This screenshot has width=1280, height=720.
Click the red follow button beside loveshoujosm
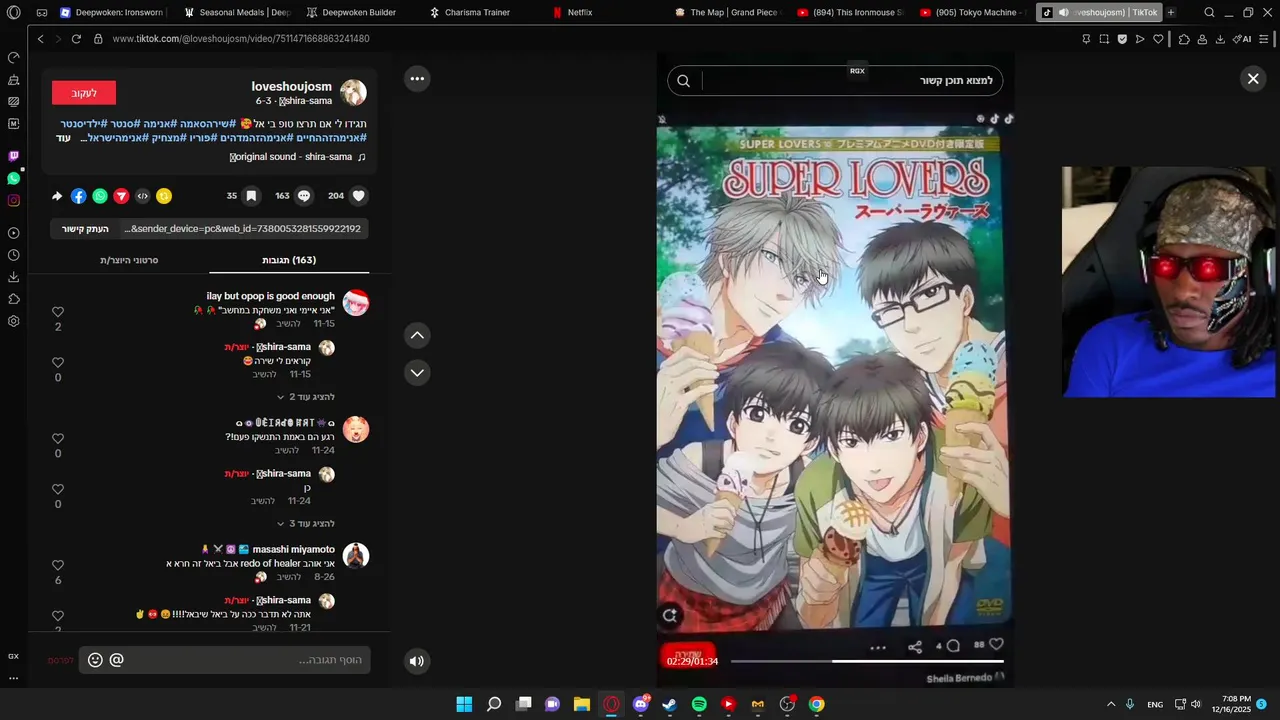(84, 93)
